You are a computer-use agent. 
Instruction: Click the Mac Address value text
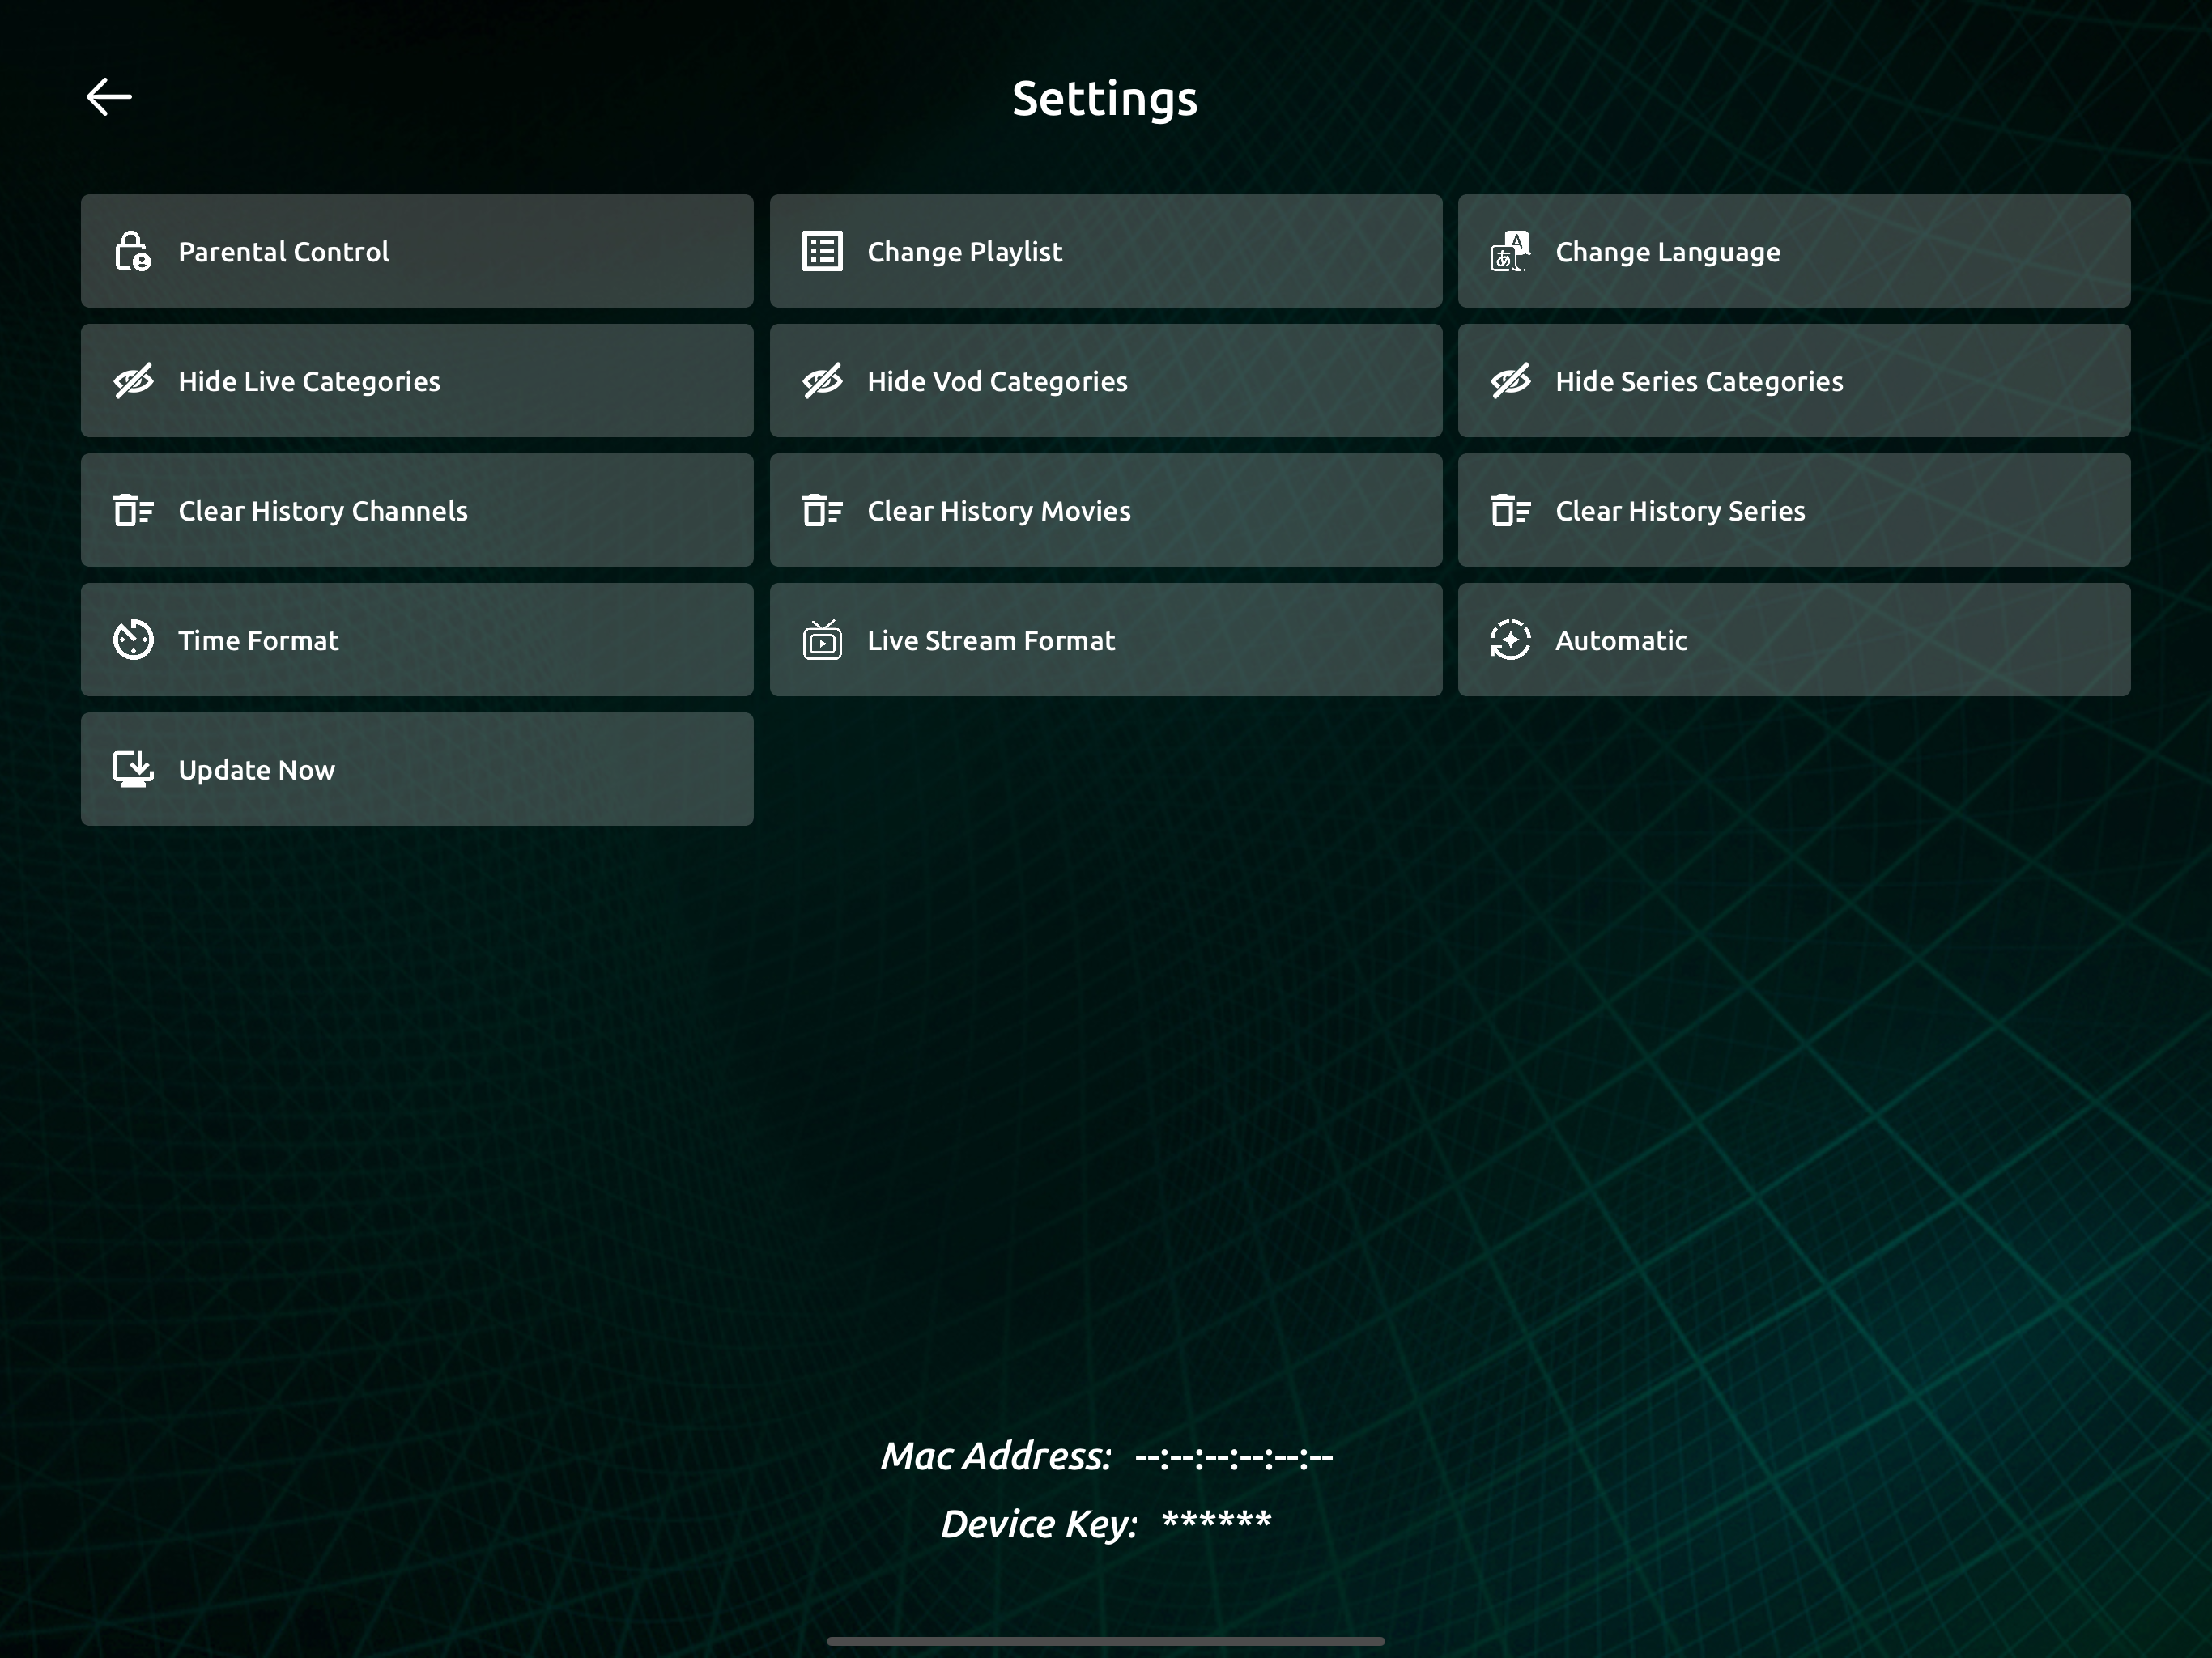tap(1234, 1457)
